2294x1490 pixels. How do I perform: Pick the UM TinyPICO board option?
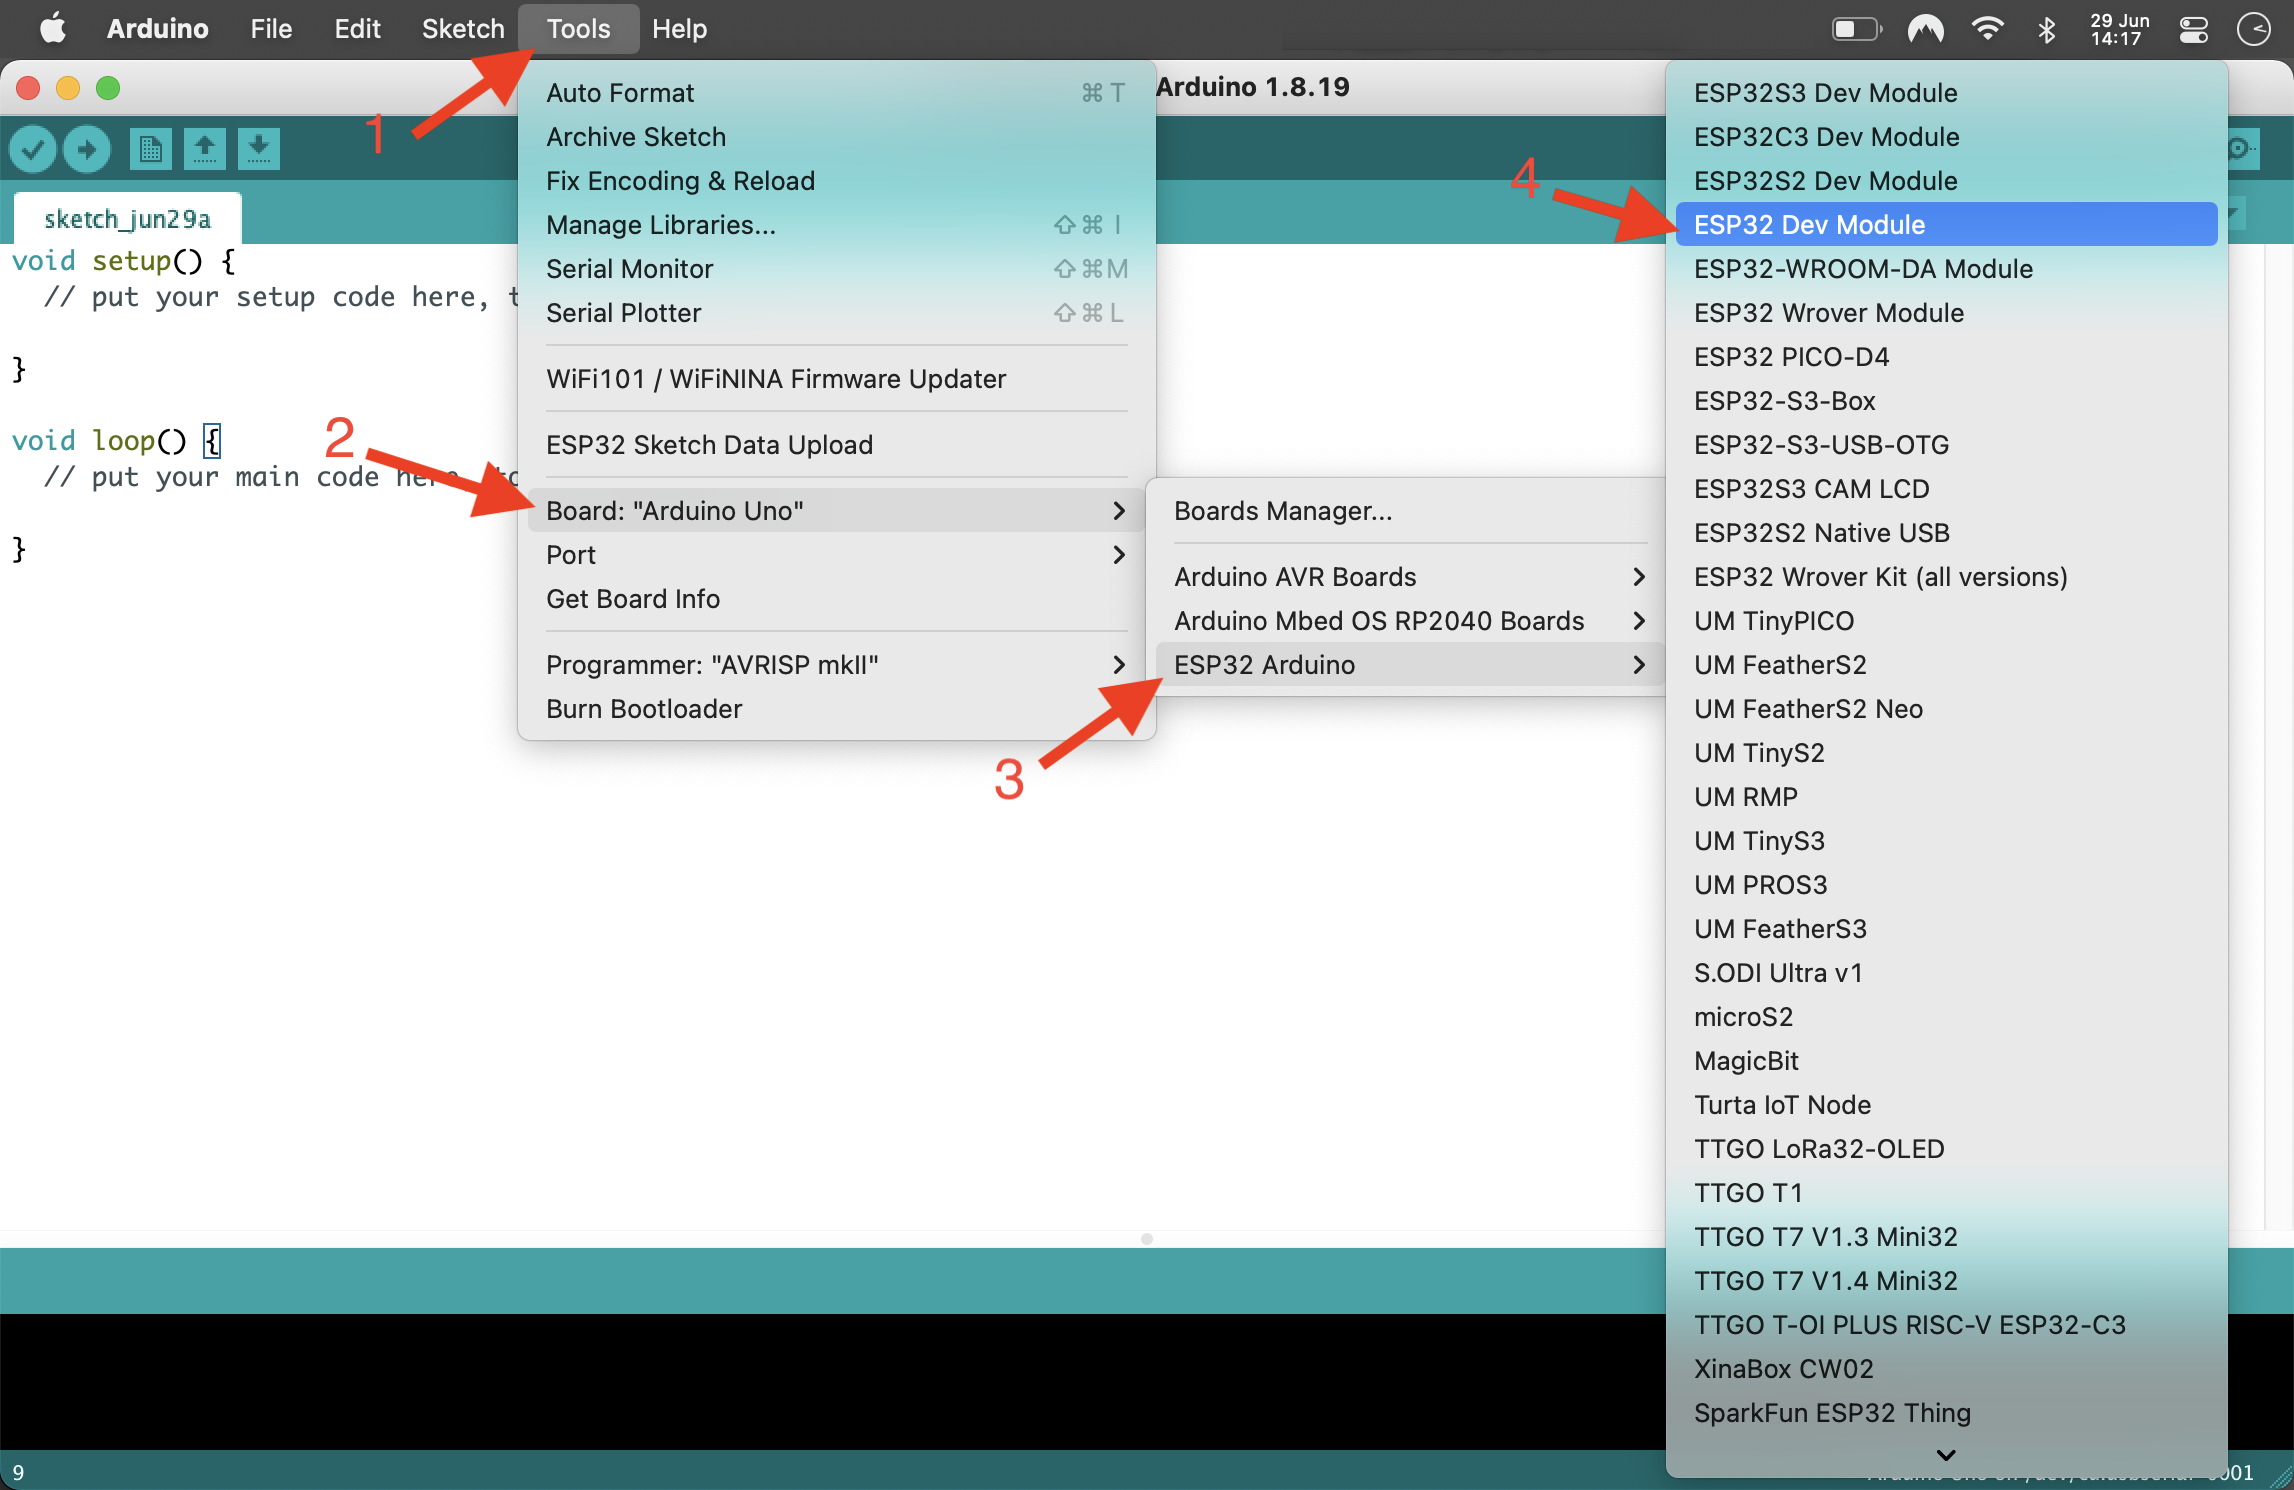[x=1773, y=621]
